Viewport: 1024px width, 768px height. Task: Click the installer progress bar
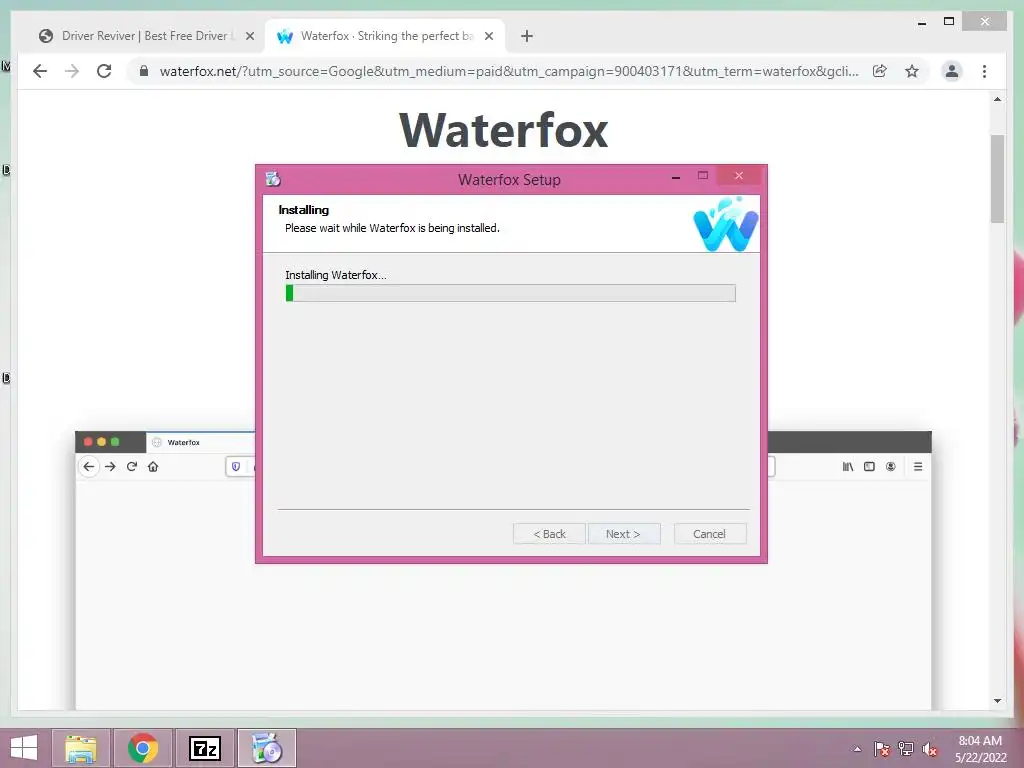[x=511, y=293]
